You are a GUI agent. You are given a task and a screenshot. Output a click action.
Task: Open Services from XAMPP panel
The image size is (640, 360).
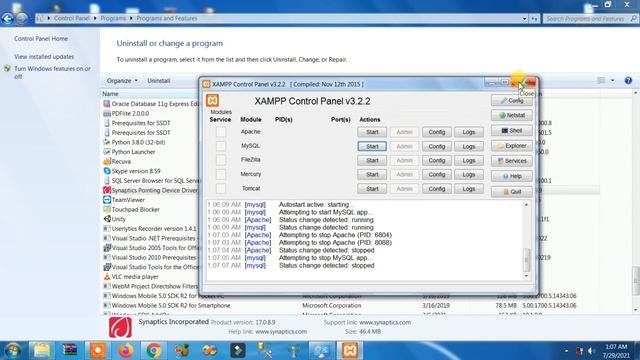click(x=512, y=161)
